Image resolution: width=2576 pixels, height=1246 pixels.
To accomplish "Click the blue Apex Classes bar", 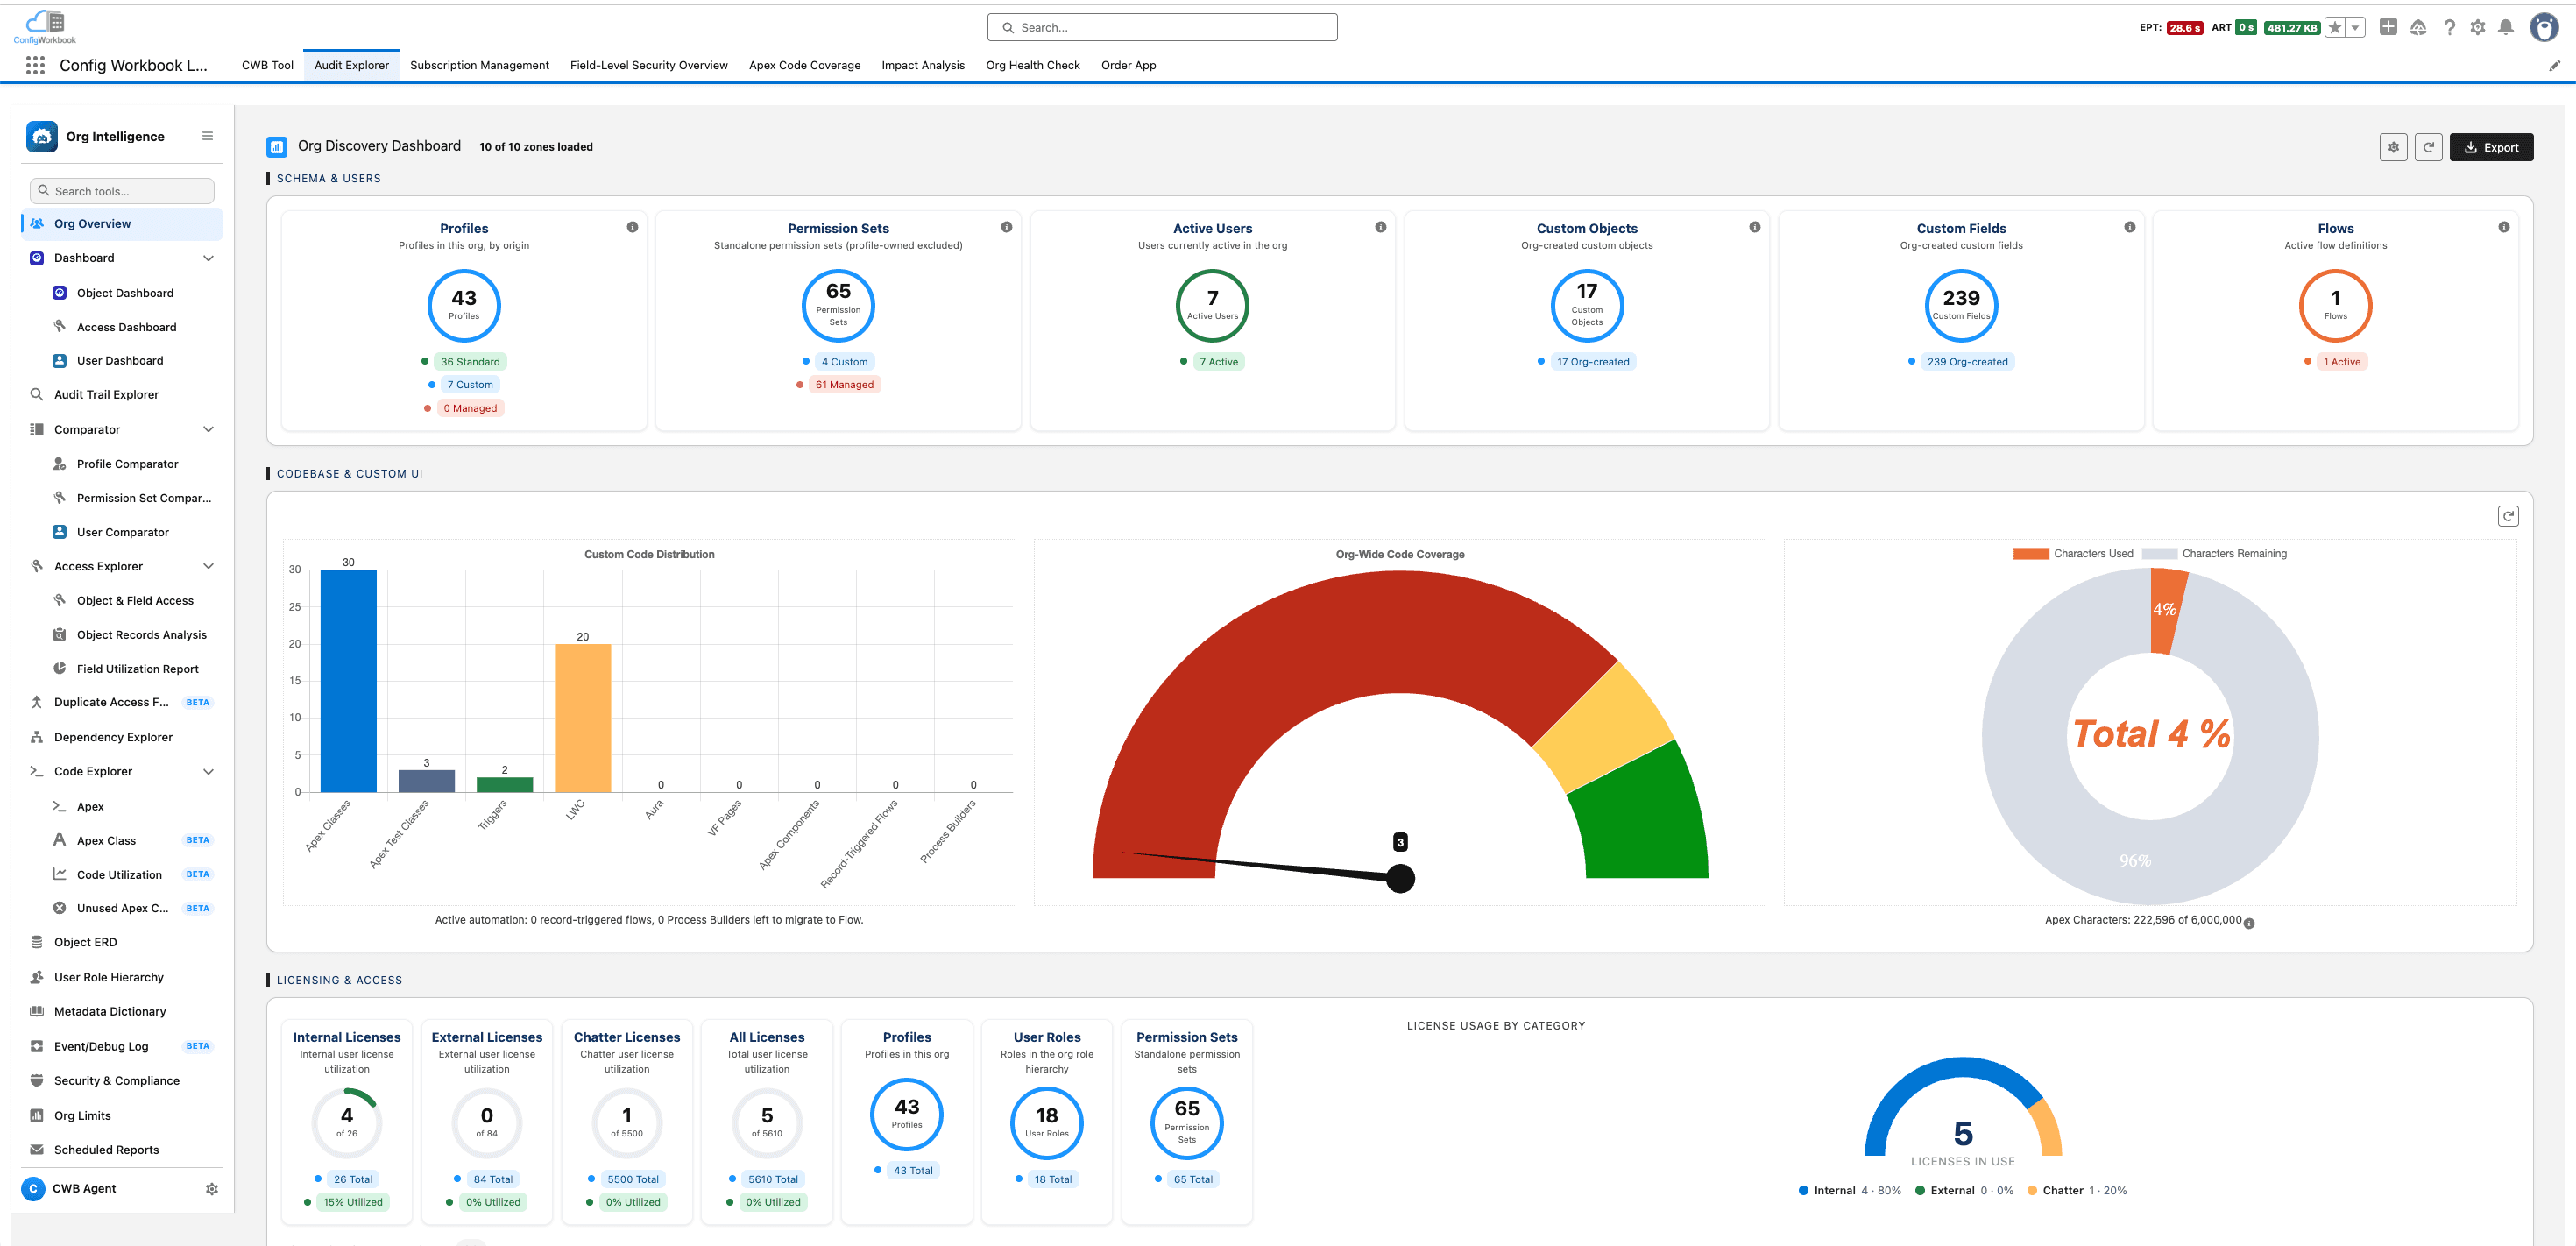I will [348, 681].
